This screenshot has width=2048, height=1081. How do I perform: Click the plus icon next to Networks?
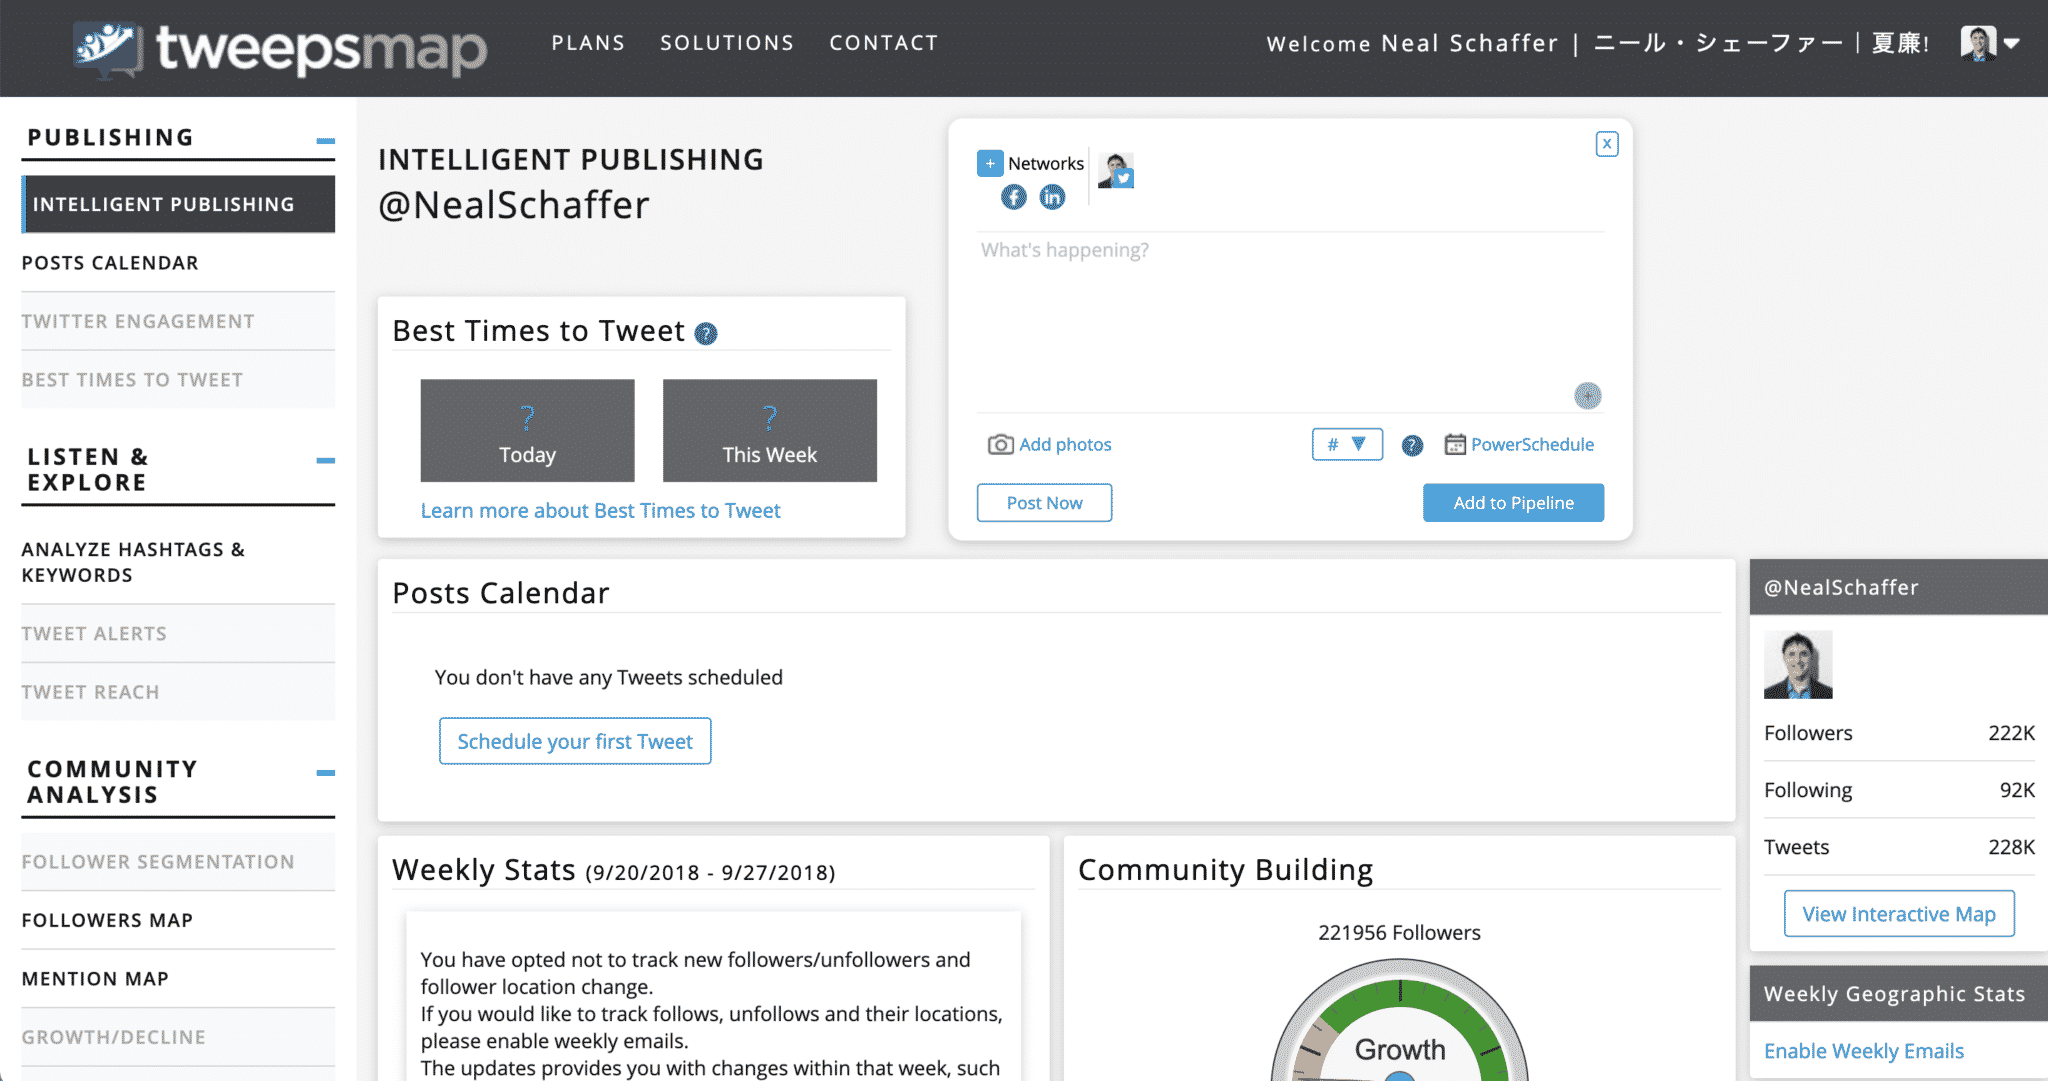coord(989,162)
